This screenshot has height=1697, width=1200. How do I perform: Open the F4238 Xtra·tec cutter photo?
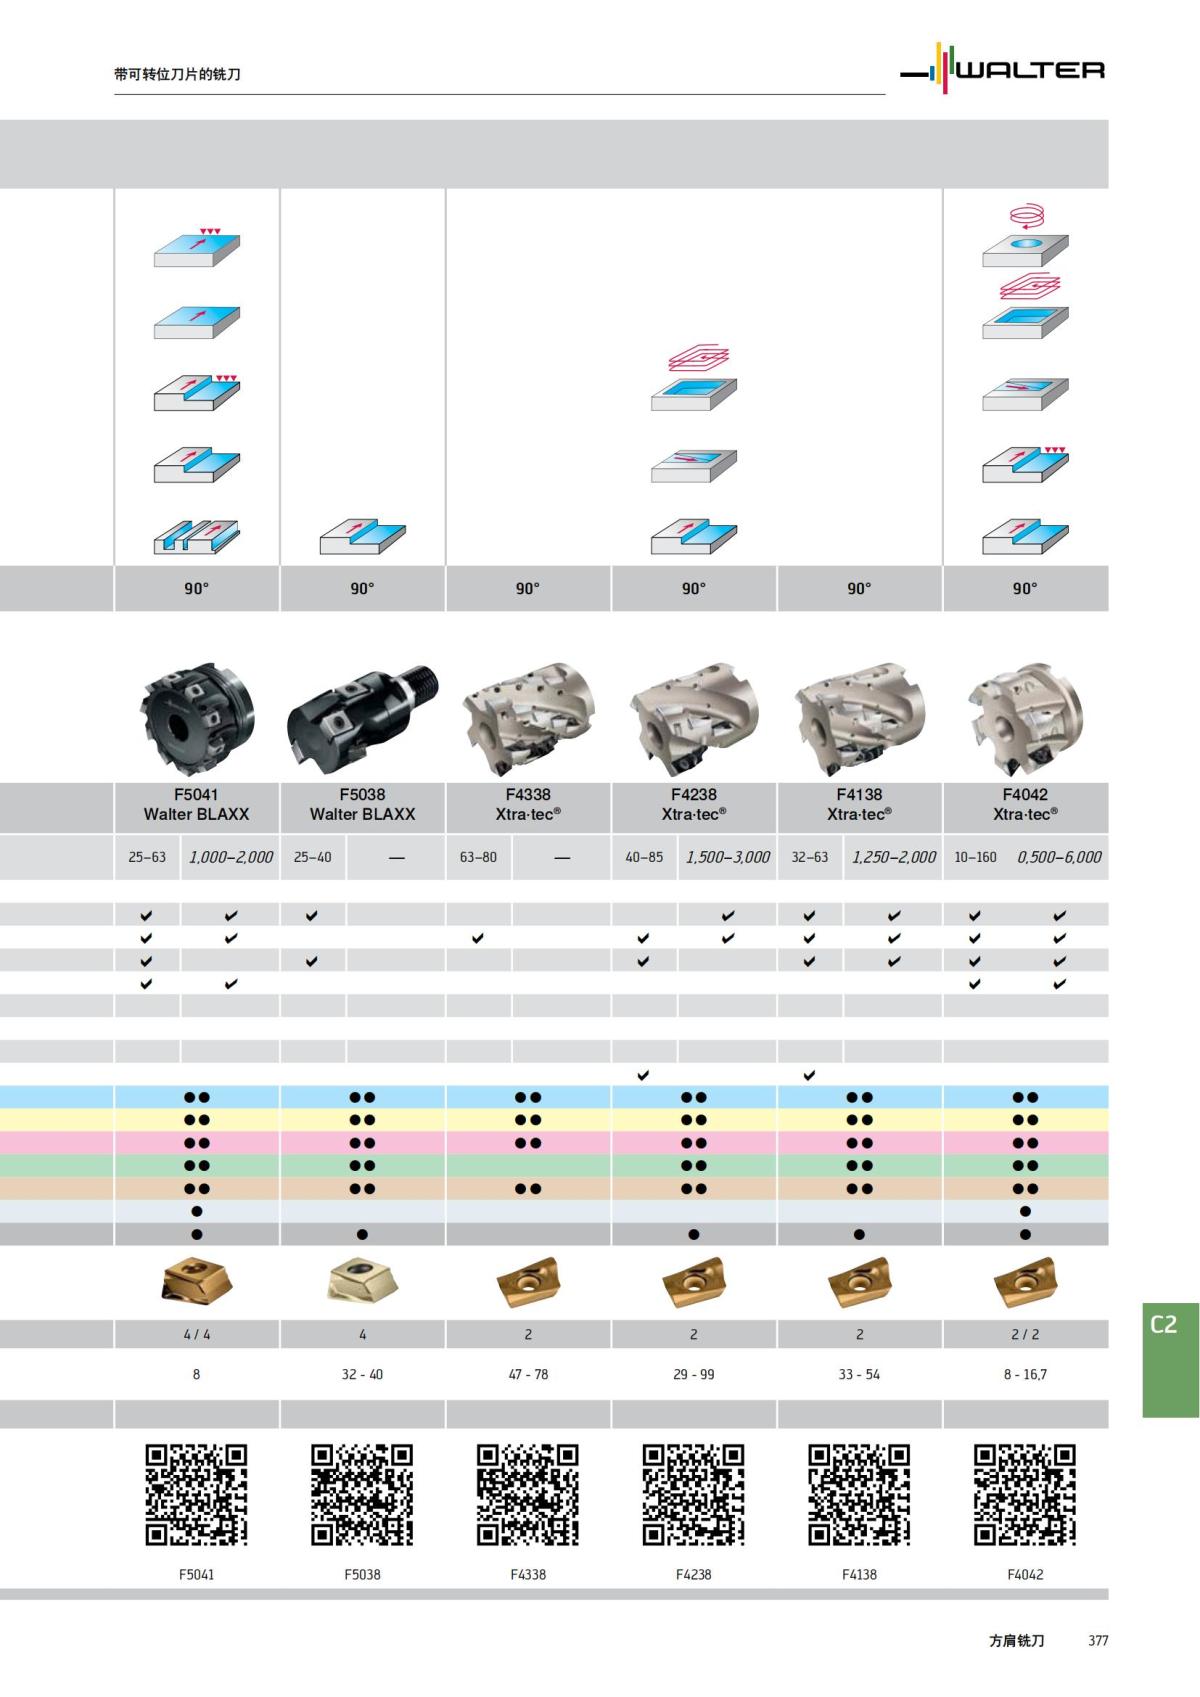(x=694, y=718)
